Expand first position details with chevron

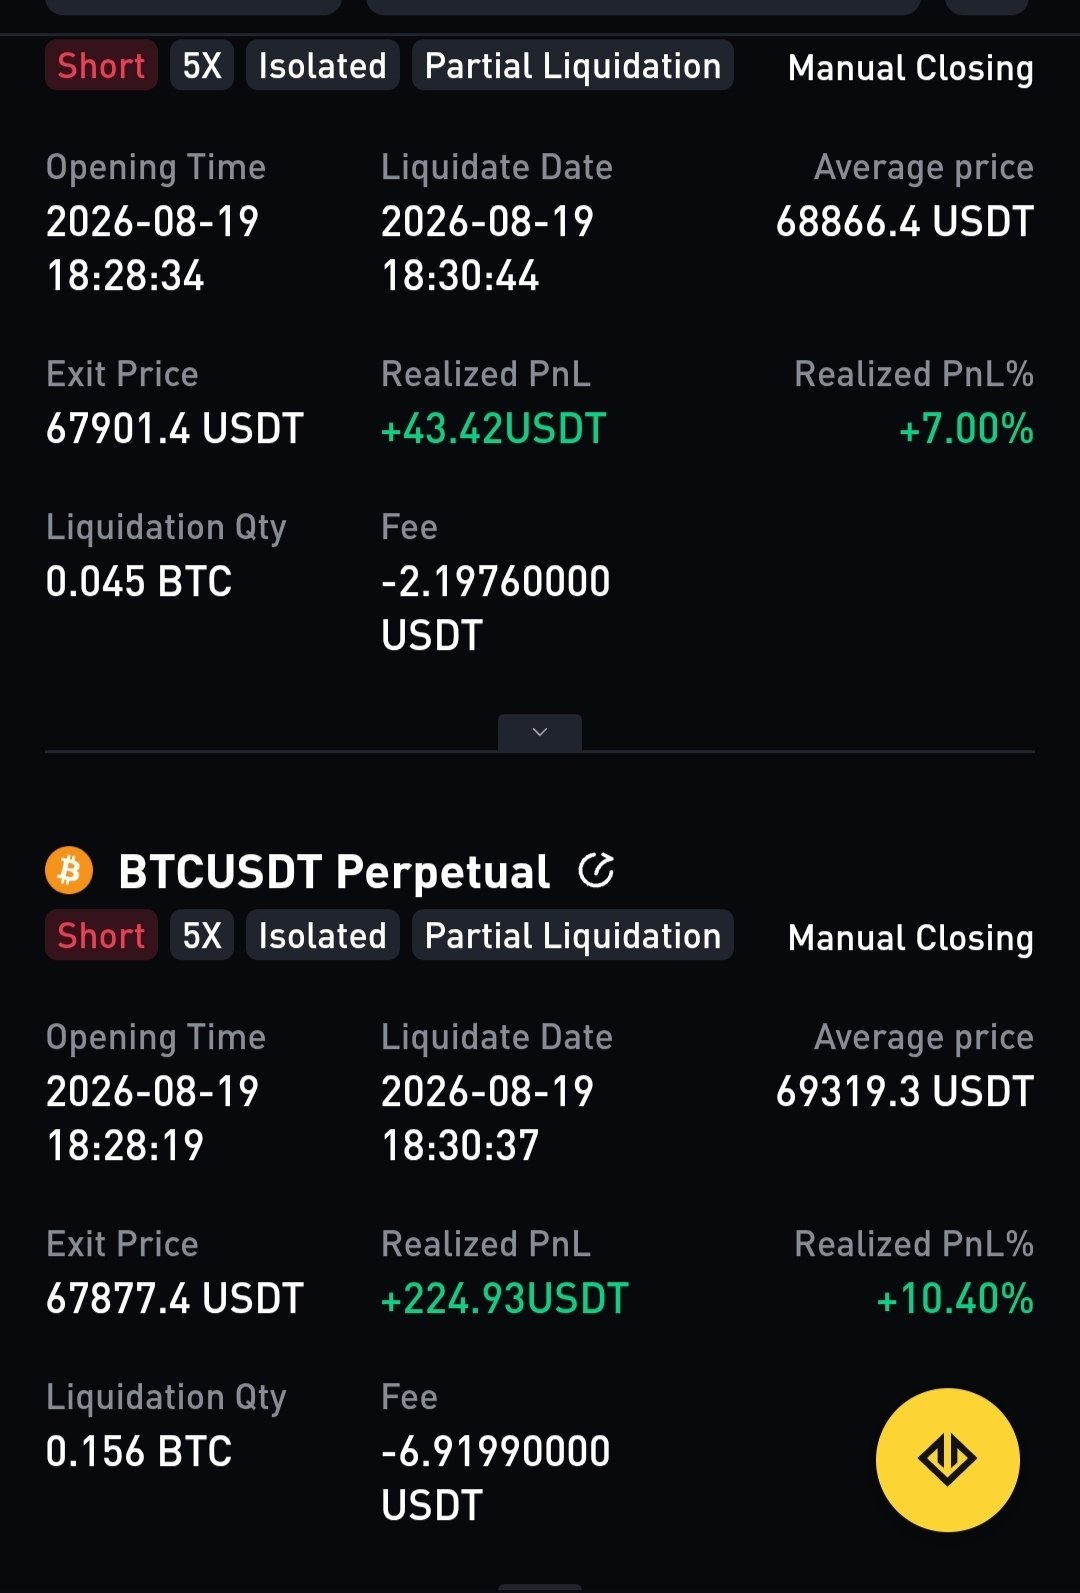[x=540, y=732]
